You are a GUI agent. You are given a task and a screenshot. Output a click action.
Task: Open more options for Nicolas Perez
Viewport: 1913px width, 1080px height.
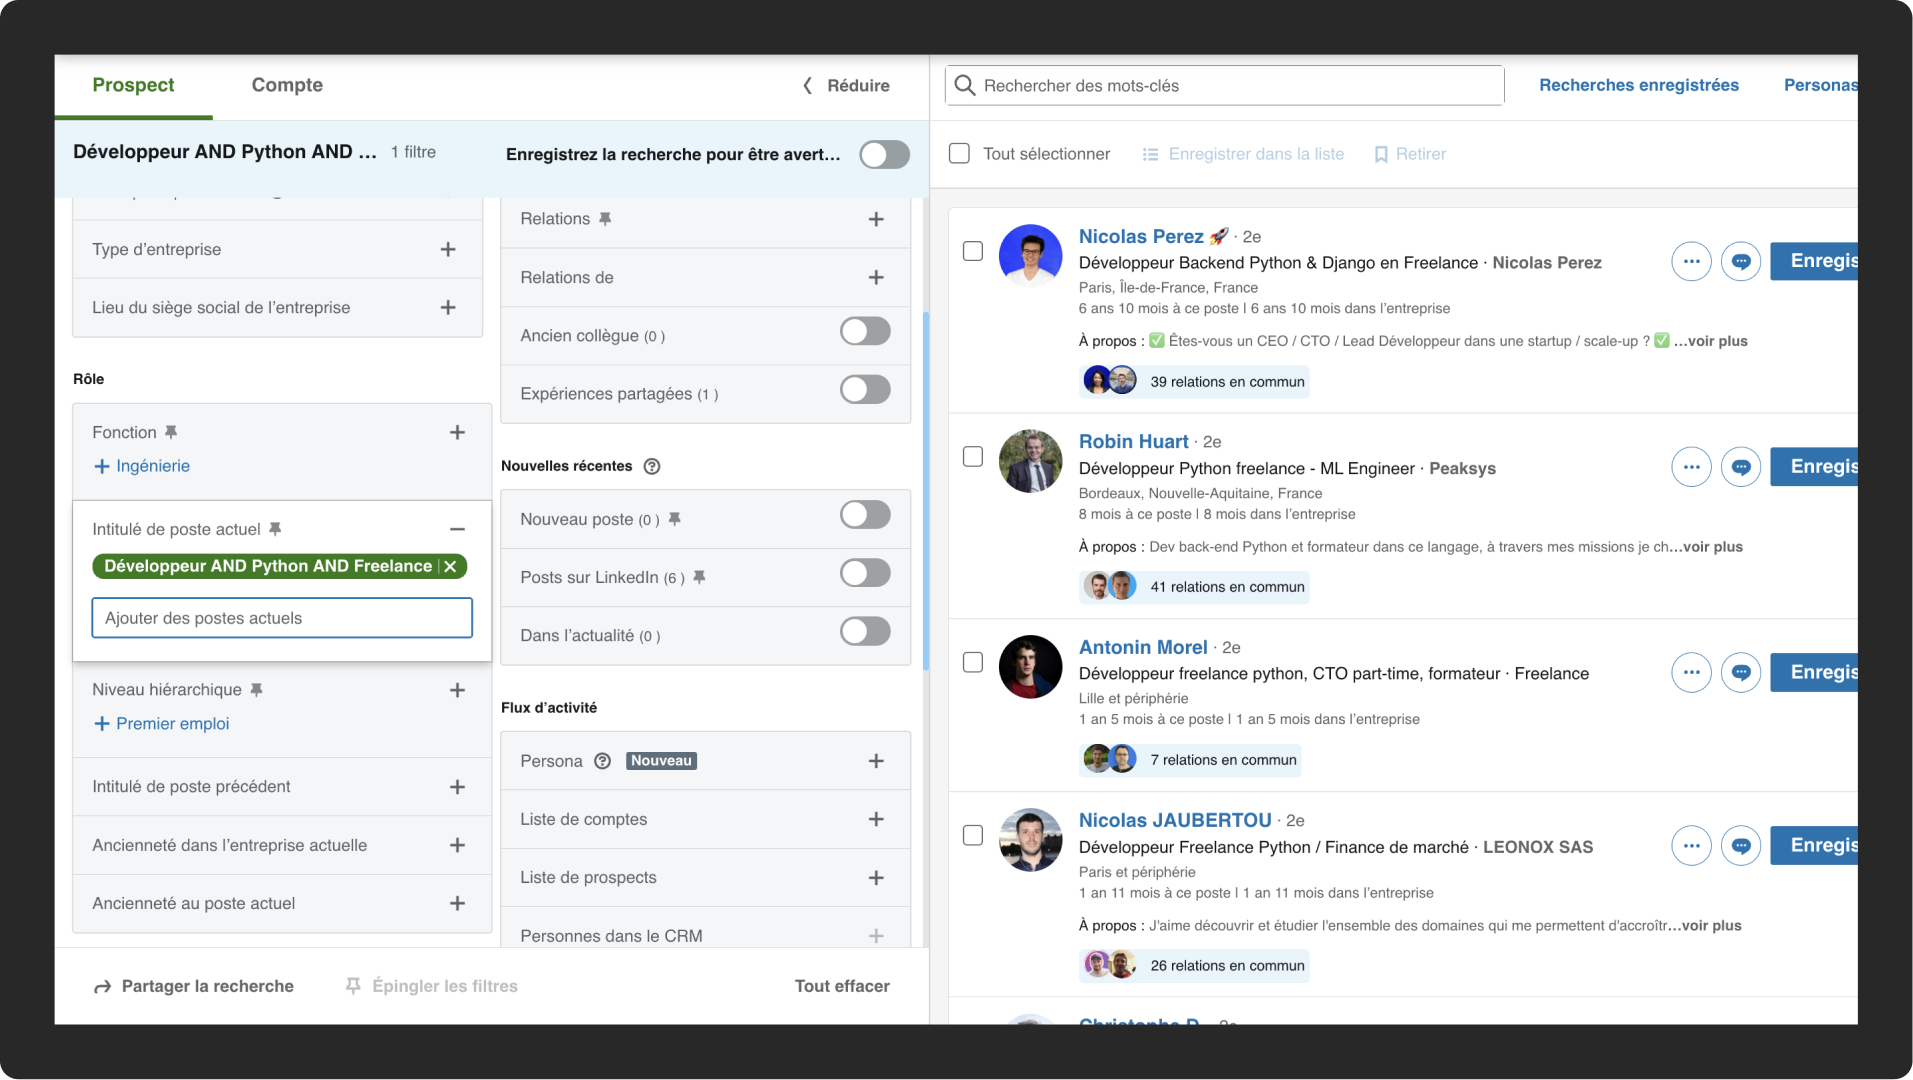click(1691, 262)
